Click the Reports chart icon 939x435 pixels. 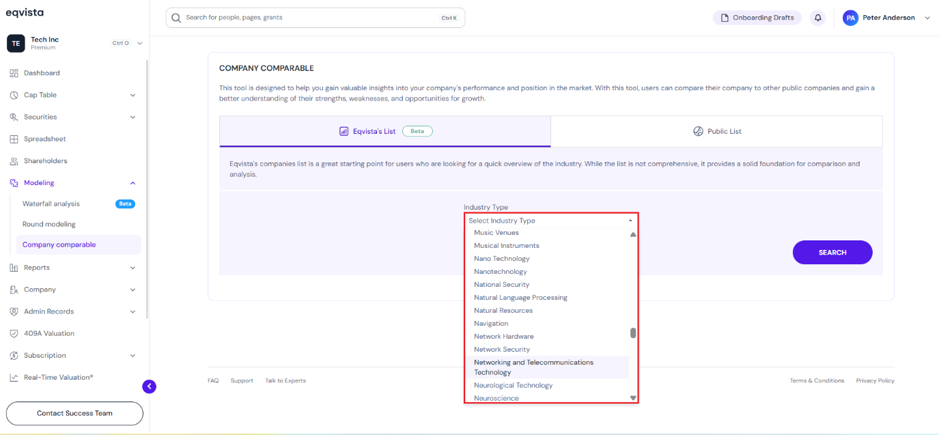(14, 268)
